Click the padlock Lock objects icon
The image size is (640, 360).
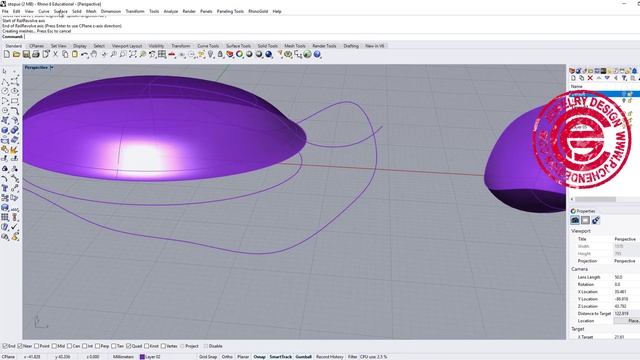point(220,54)
